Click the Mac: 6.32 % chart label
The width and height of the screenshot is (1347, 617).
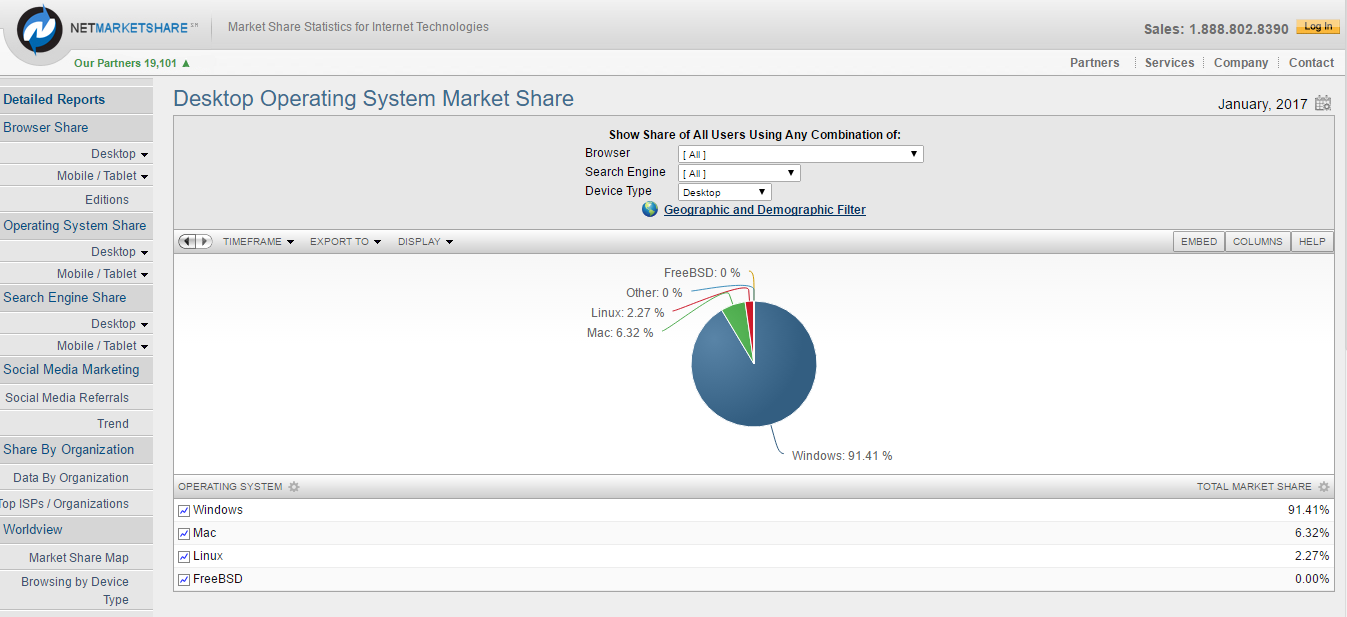[620, 333]
